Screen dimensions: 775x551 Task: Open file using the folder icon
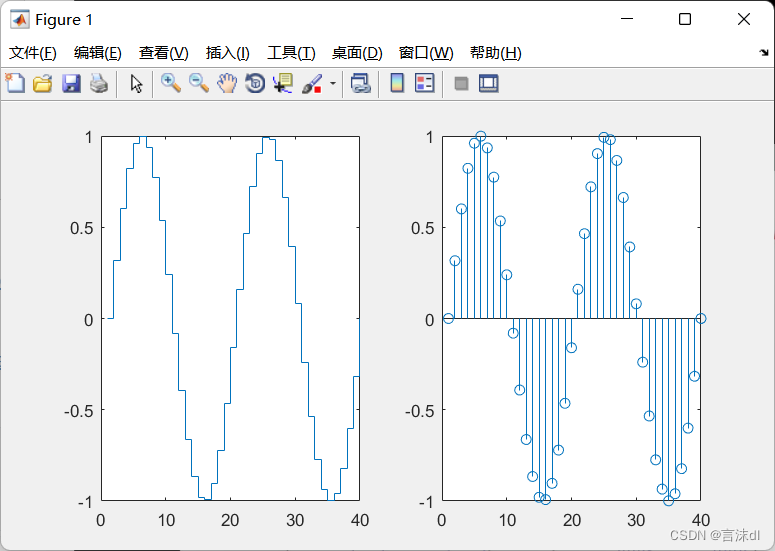[42, 84]
